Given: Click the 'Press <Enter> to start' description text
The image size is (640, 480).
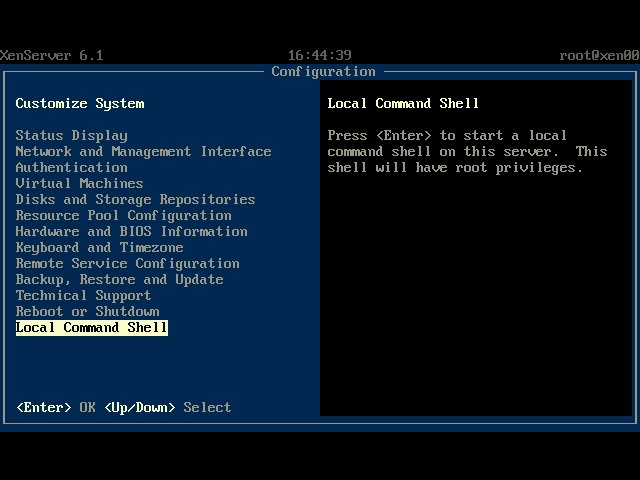Looking at the screenshot, I should coord(467,151).
